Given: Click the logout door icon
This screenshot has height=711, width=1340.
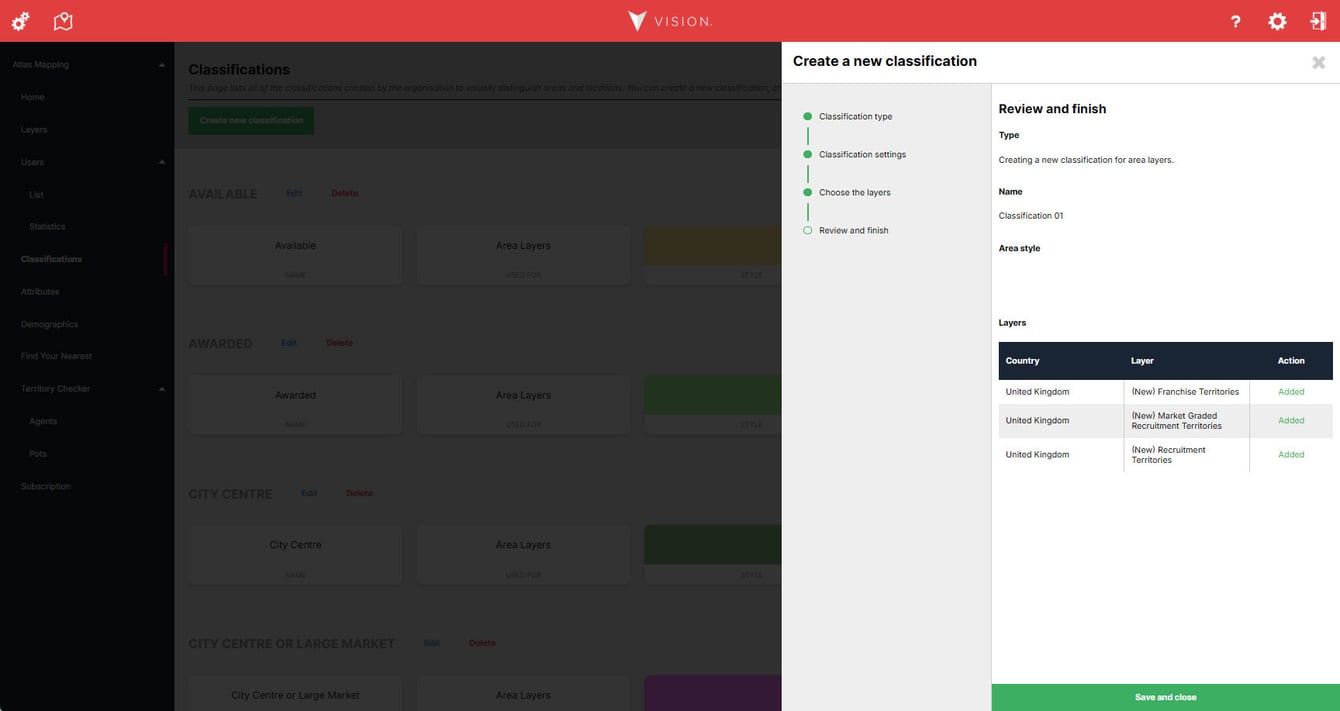Looking at the screenshot, I should (1318, 21).
